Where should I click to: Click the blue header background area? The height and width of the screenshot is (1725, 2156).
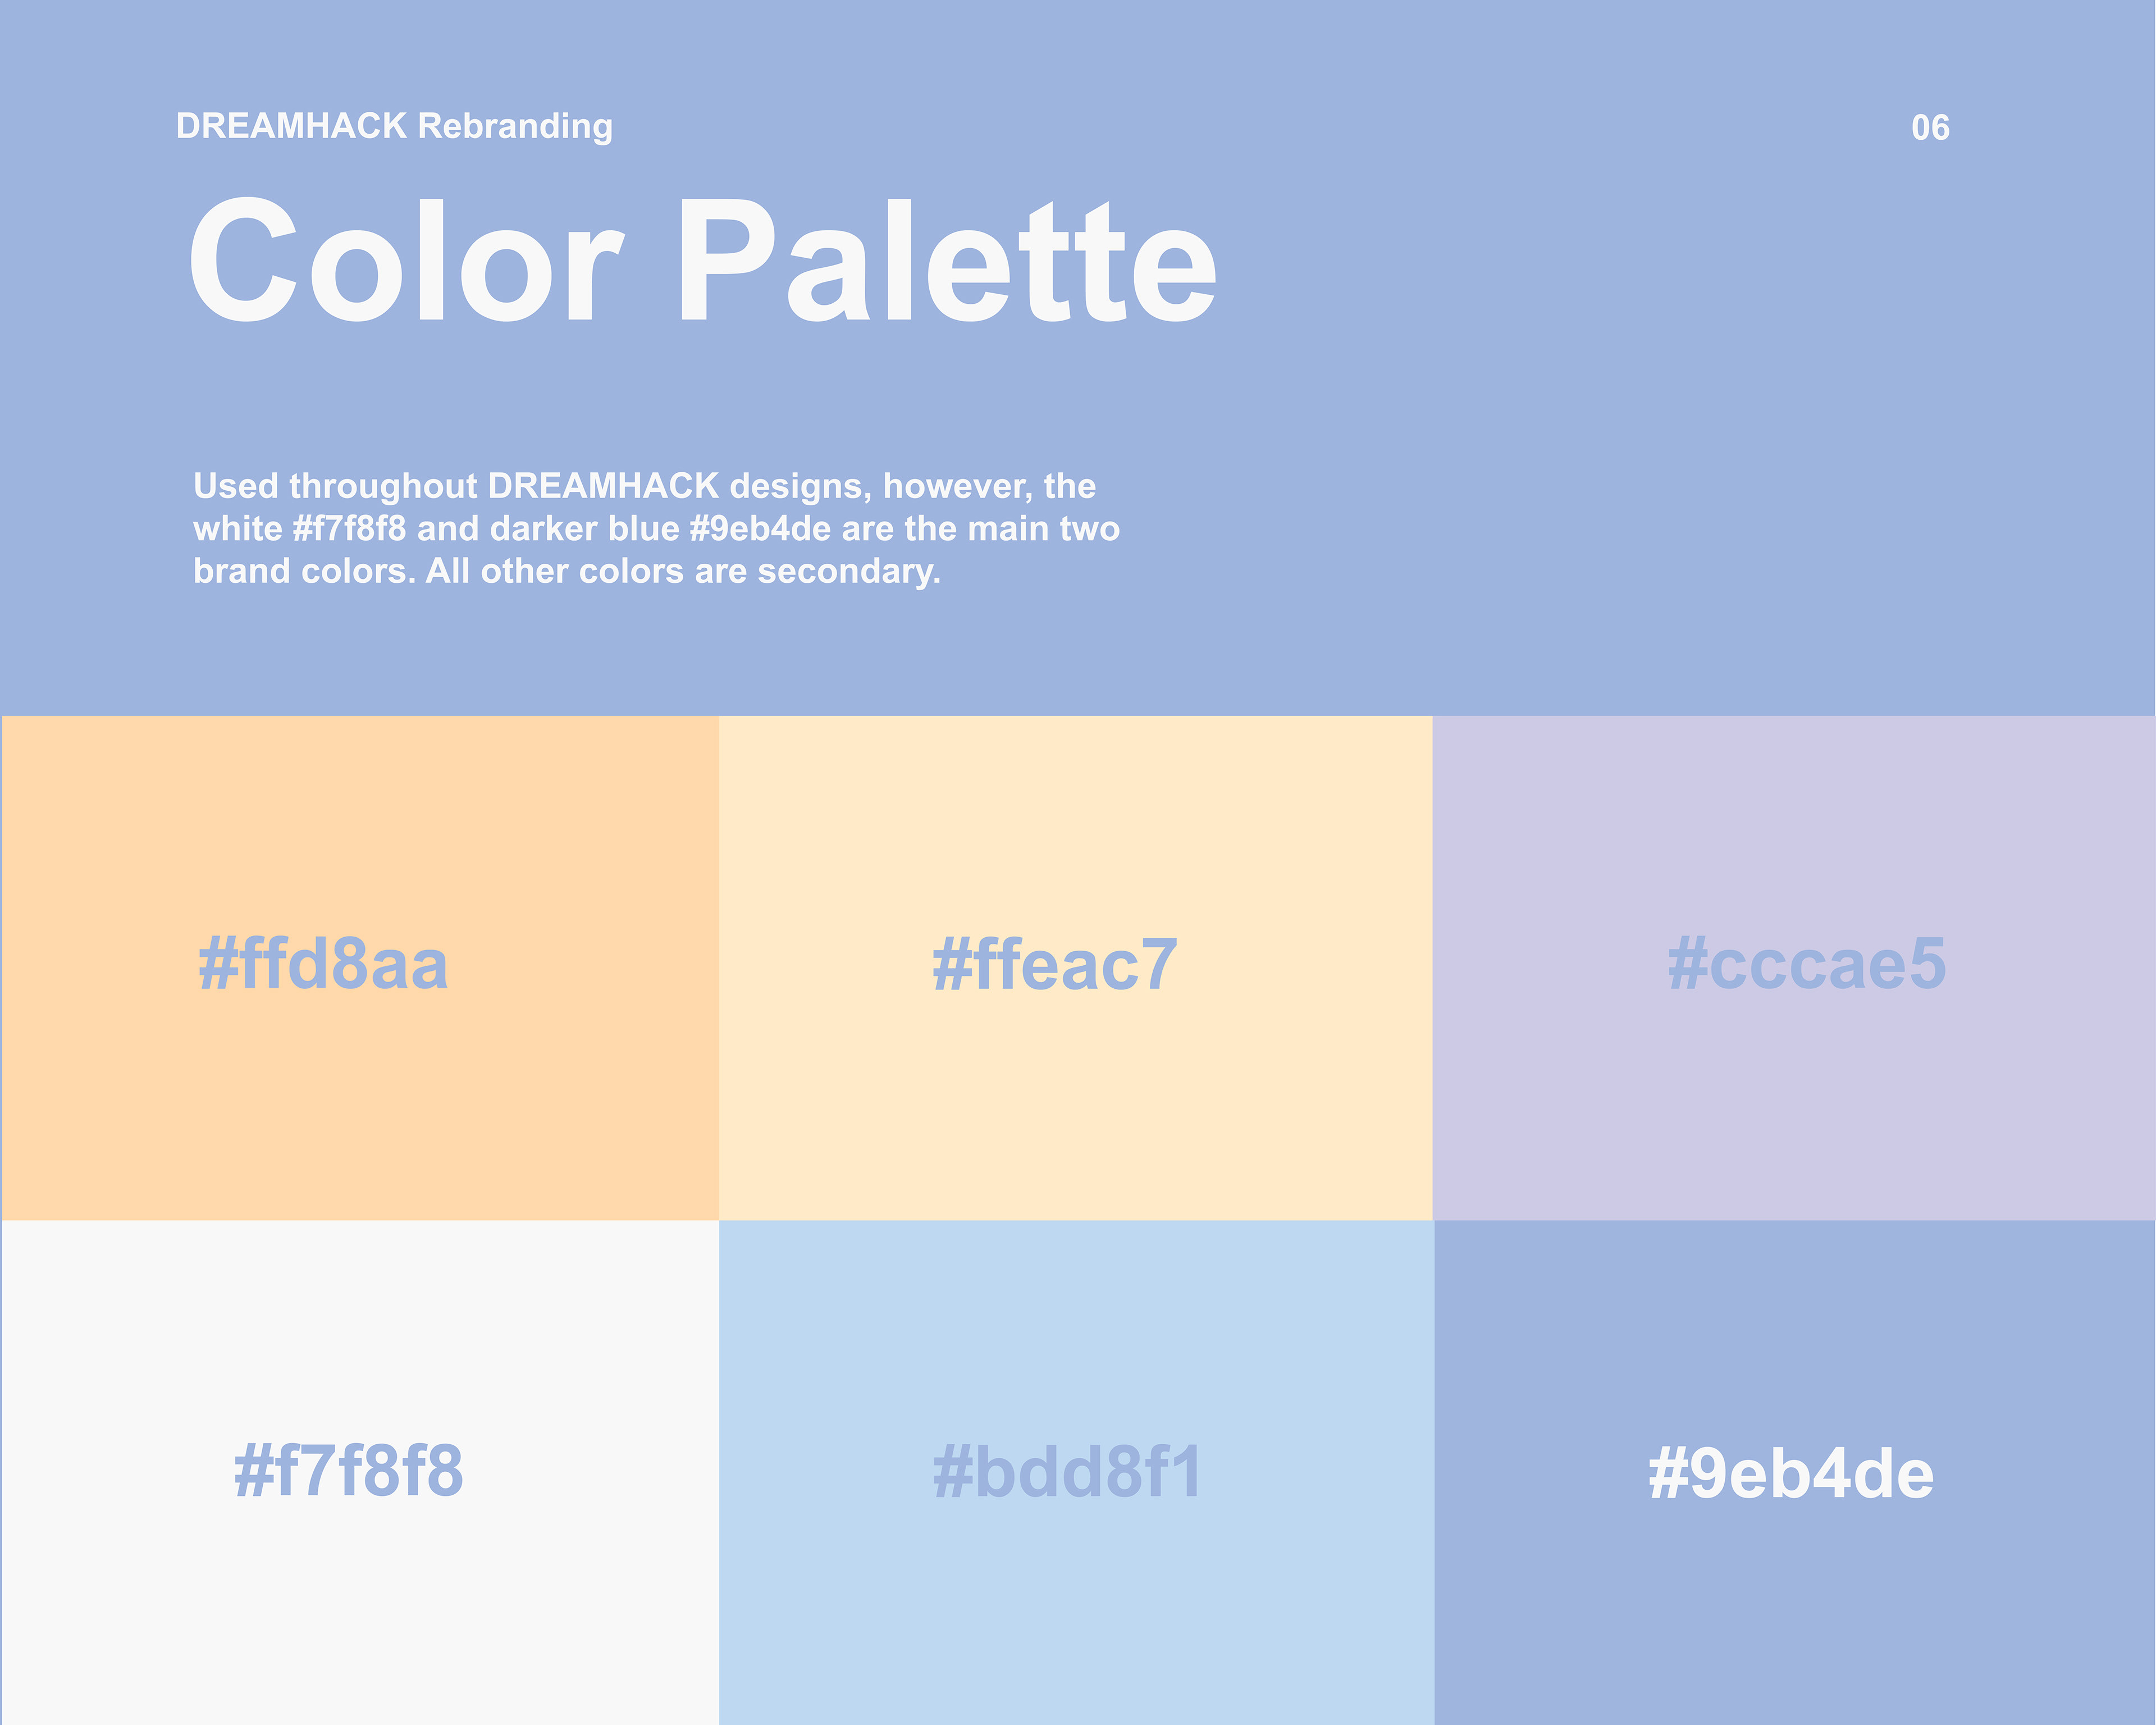click(1600, 400)
